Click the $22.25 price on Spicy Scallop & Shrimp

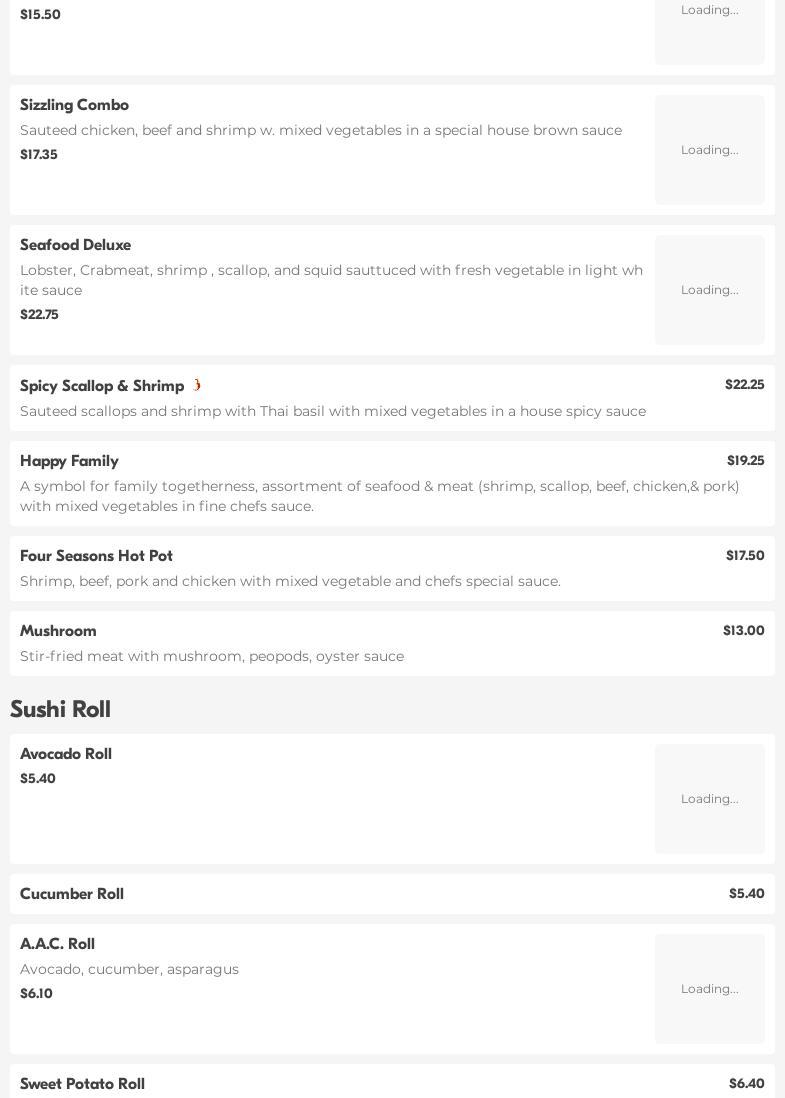(744, 385)
